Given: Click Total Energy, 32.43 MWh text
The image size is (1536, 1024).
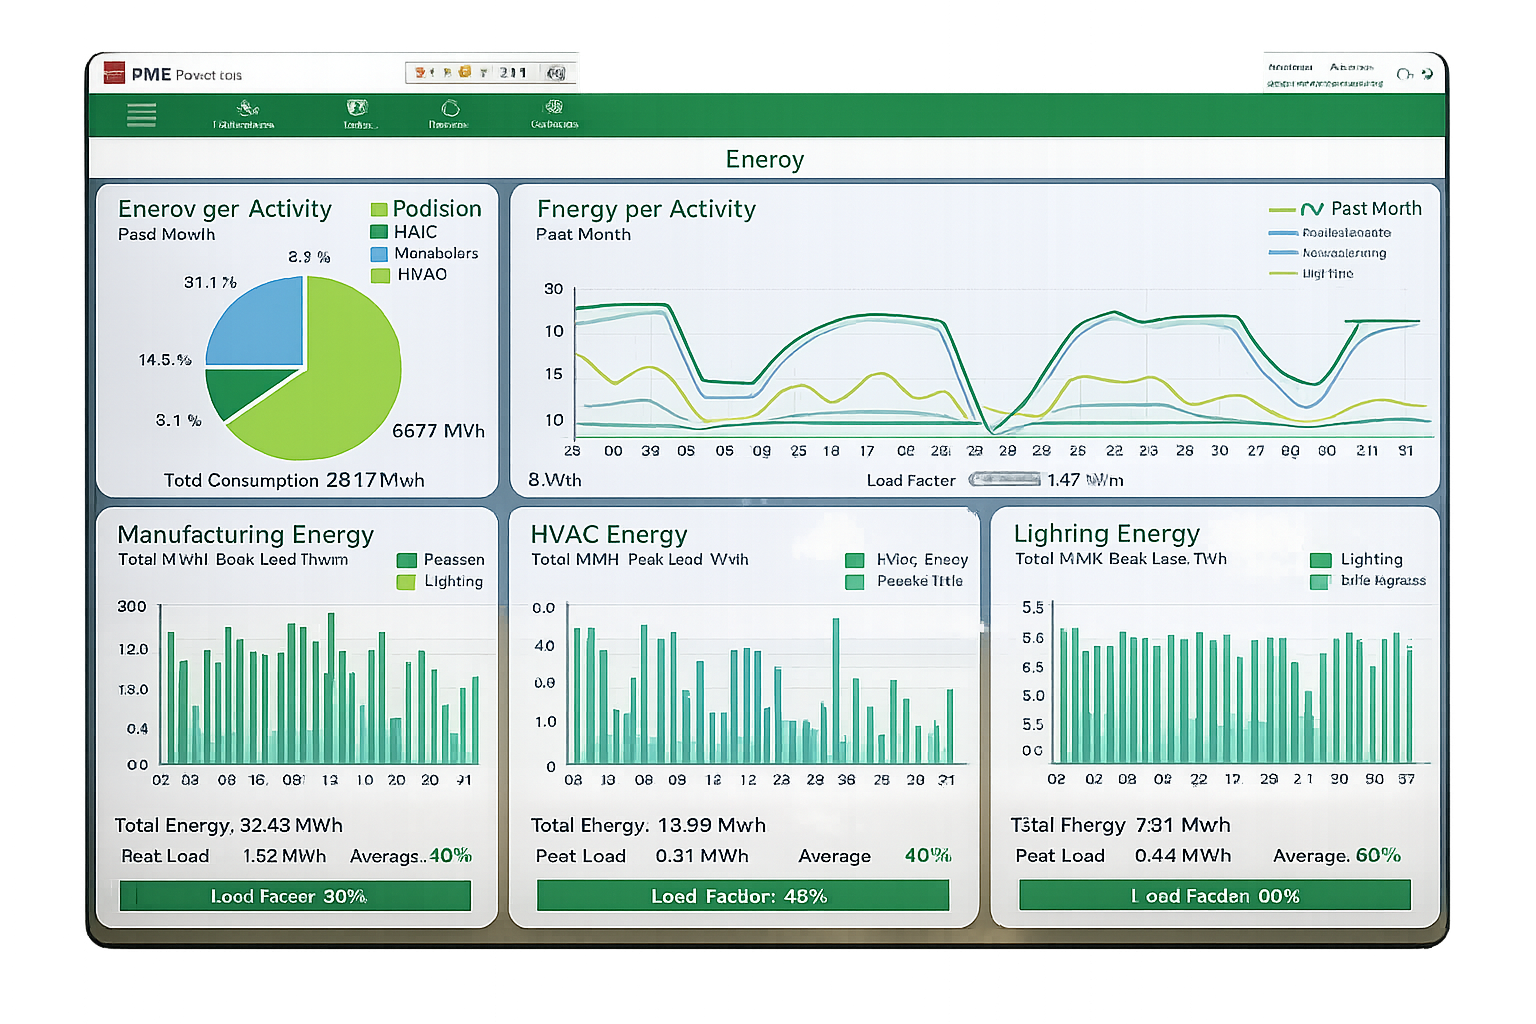Looking at the screenshot, I should 229,826.
